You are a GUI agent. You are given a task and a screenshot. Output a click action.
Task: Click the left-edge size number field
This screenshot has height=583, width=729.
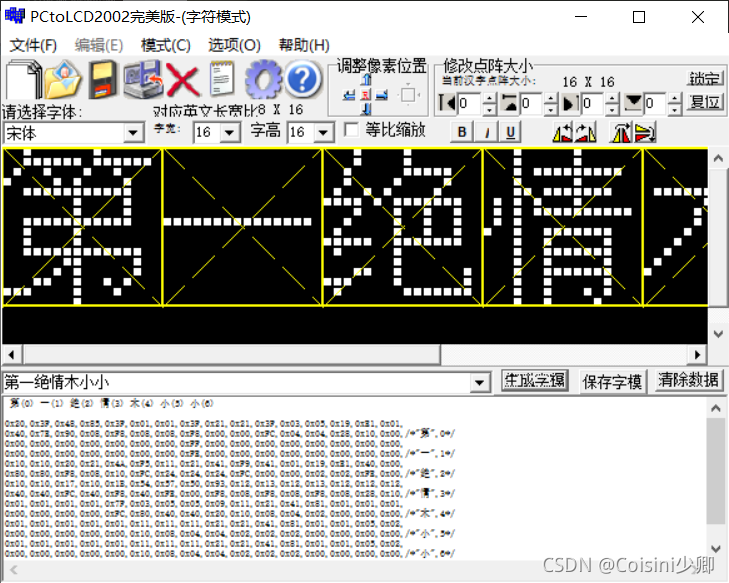(470, 103)
